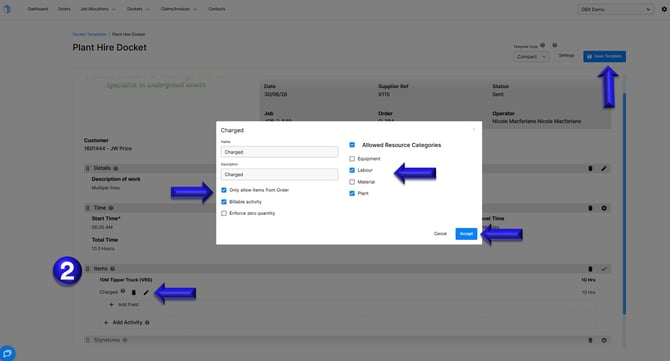
Task: Close the Charged dialog with X
Action: 474,129
